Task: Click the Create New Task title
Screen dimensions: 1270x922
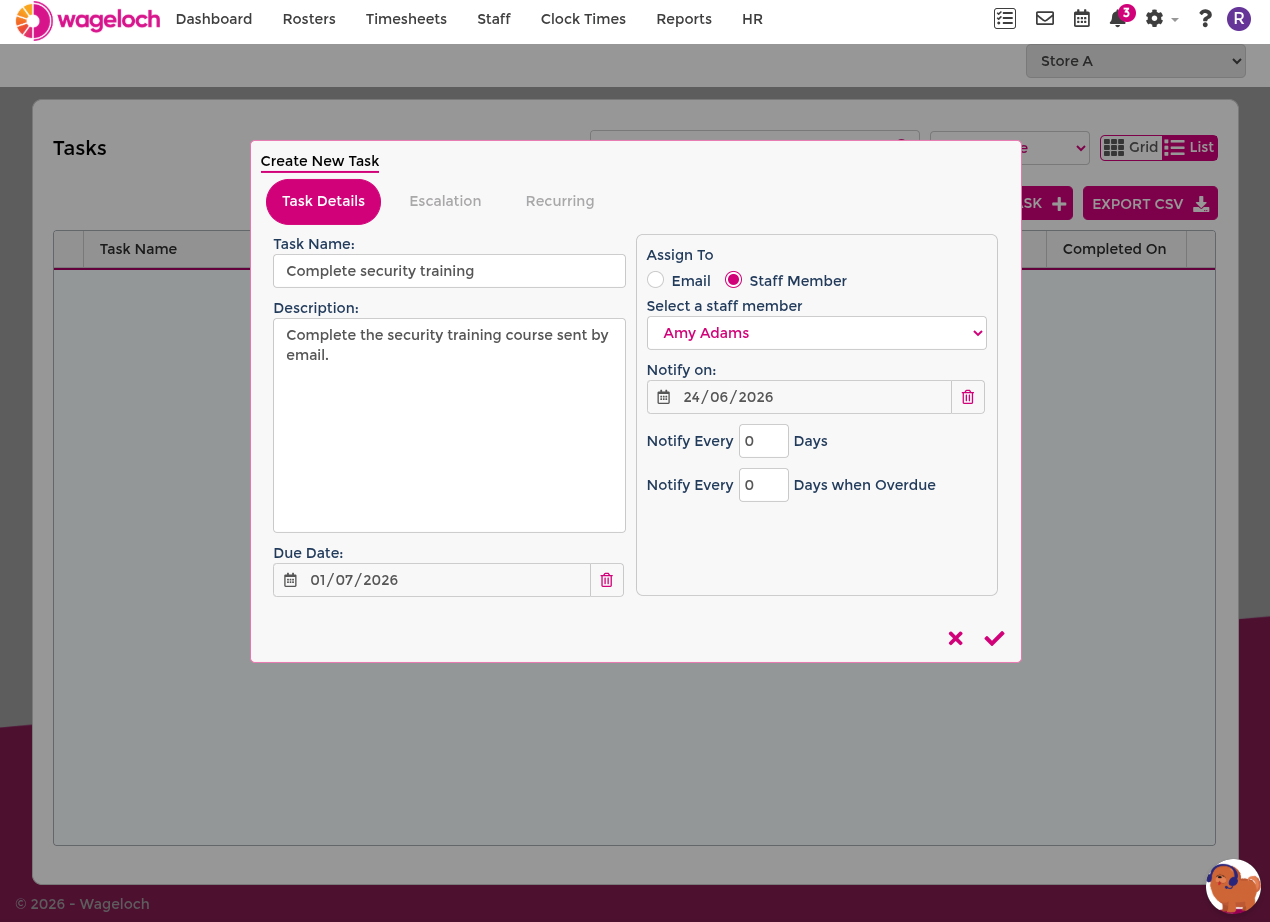Action: (320, 161)
